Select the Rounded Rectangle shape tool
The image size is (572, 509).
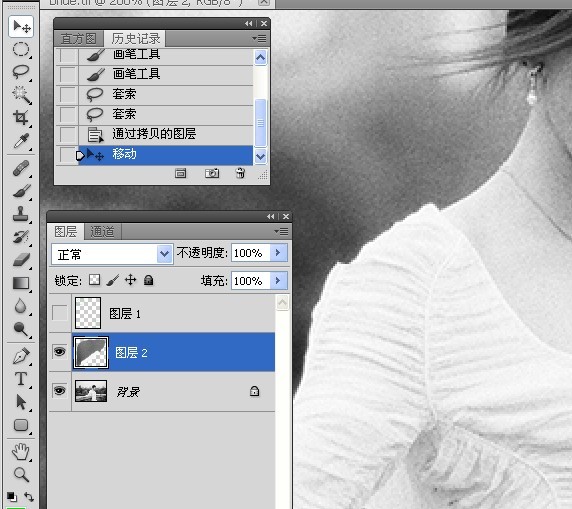21,425
